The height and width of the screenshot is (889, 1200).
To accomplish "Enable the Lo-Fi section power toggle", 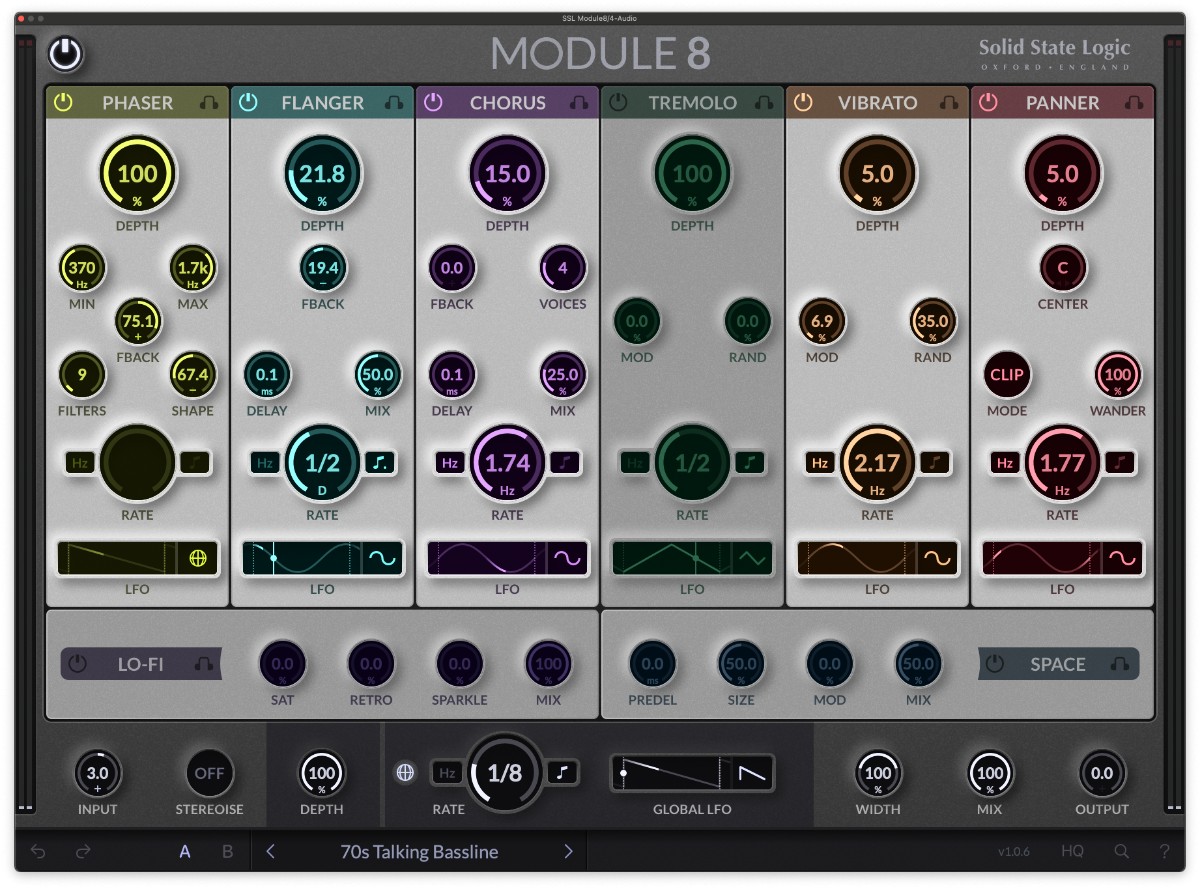I will click(x=77, y=664).
